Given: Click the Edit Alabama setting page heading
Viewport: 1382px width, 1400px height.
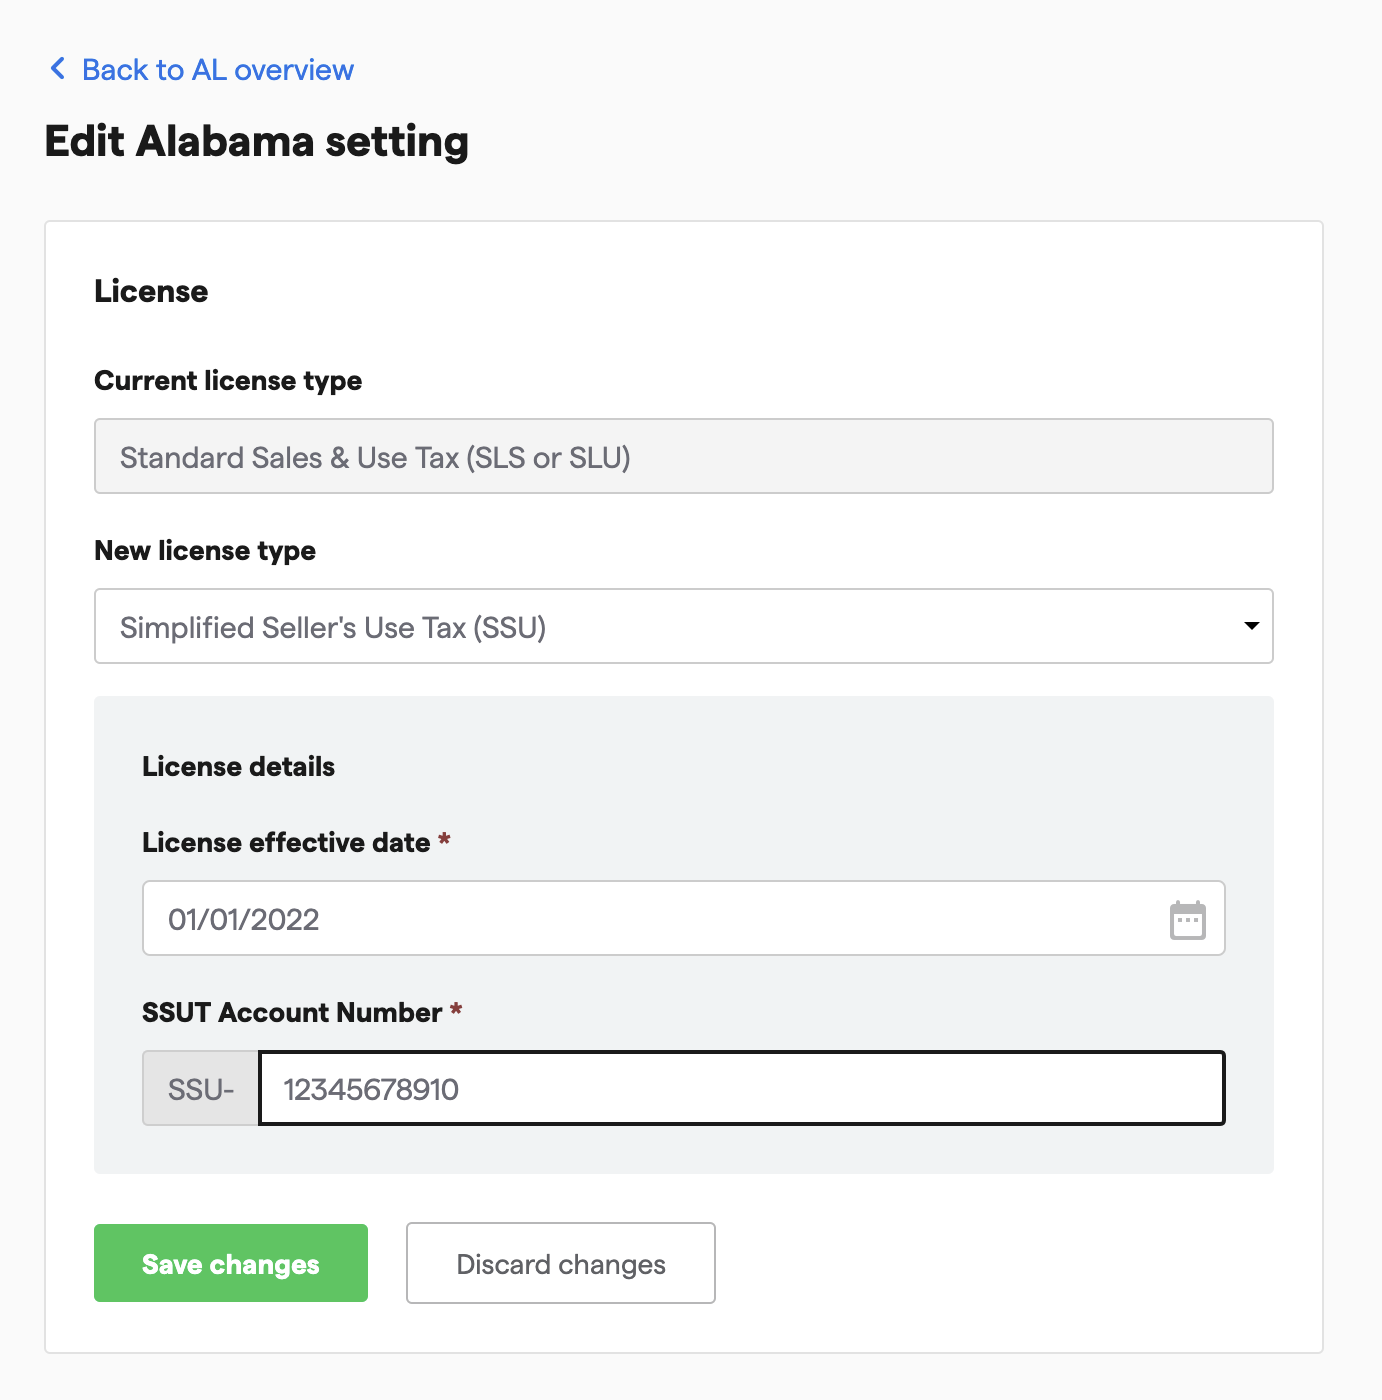Looking at the screenshot, I should [257, 141].
